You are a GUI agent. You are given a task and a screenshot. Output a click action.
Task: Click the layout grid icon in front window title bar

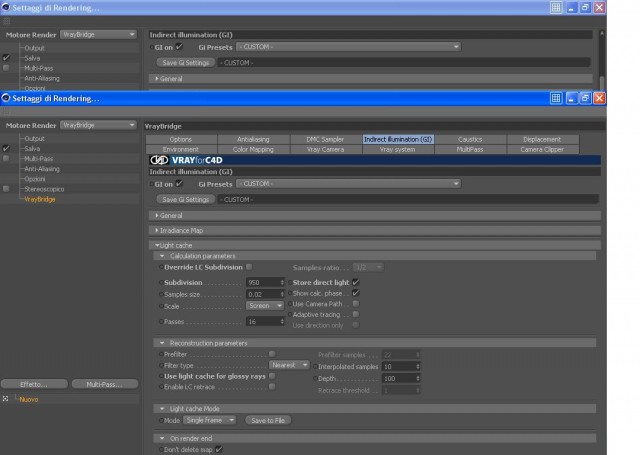click(556, 98)
